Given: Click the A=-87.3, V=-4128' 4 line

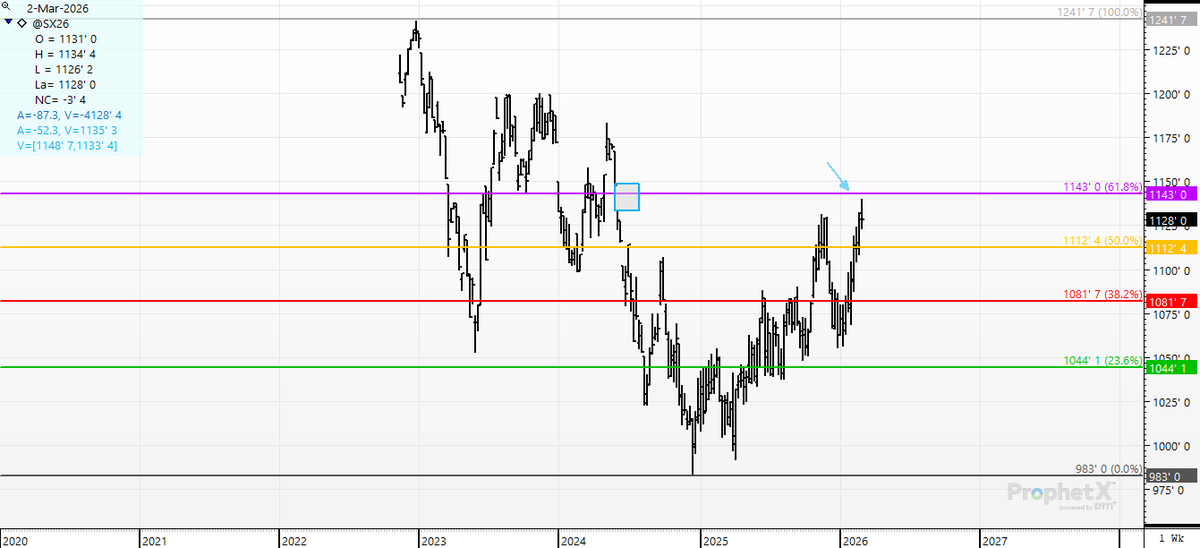Looking at the screenshot, I should click(x=67, y=116).
